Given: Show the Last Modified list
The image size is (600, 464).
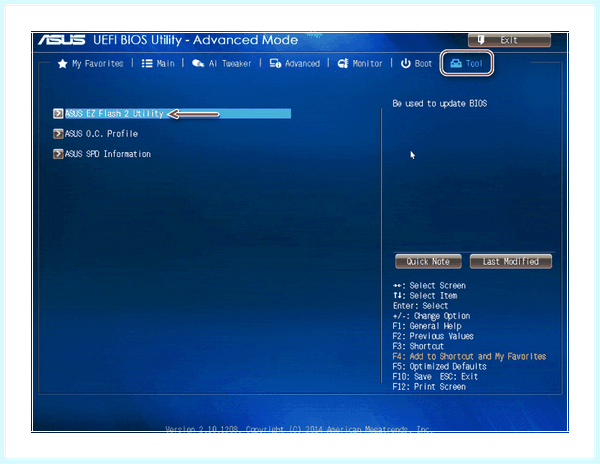Looking at the screenshot, I should click(511, 262).
